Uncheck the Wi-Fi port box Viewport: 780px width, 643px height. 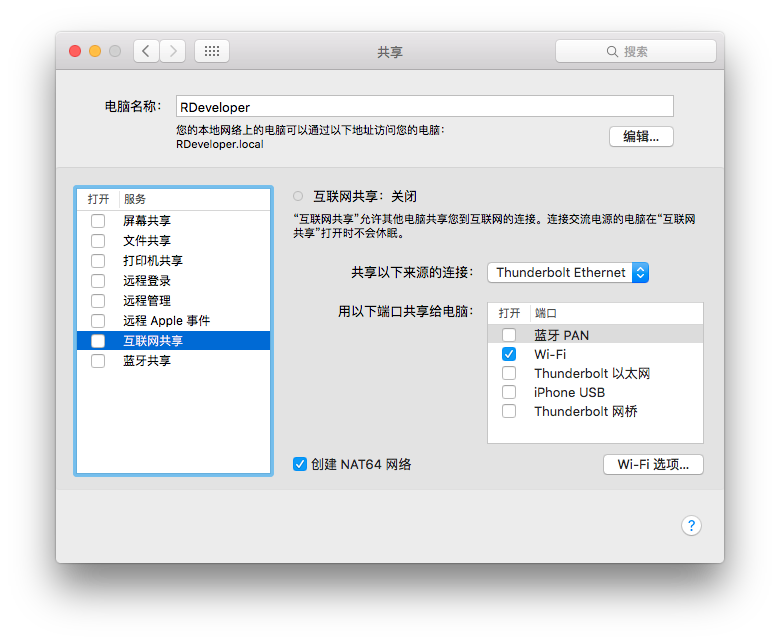pos(509,354)
